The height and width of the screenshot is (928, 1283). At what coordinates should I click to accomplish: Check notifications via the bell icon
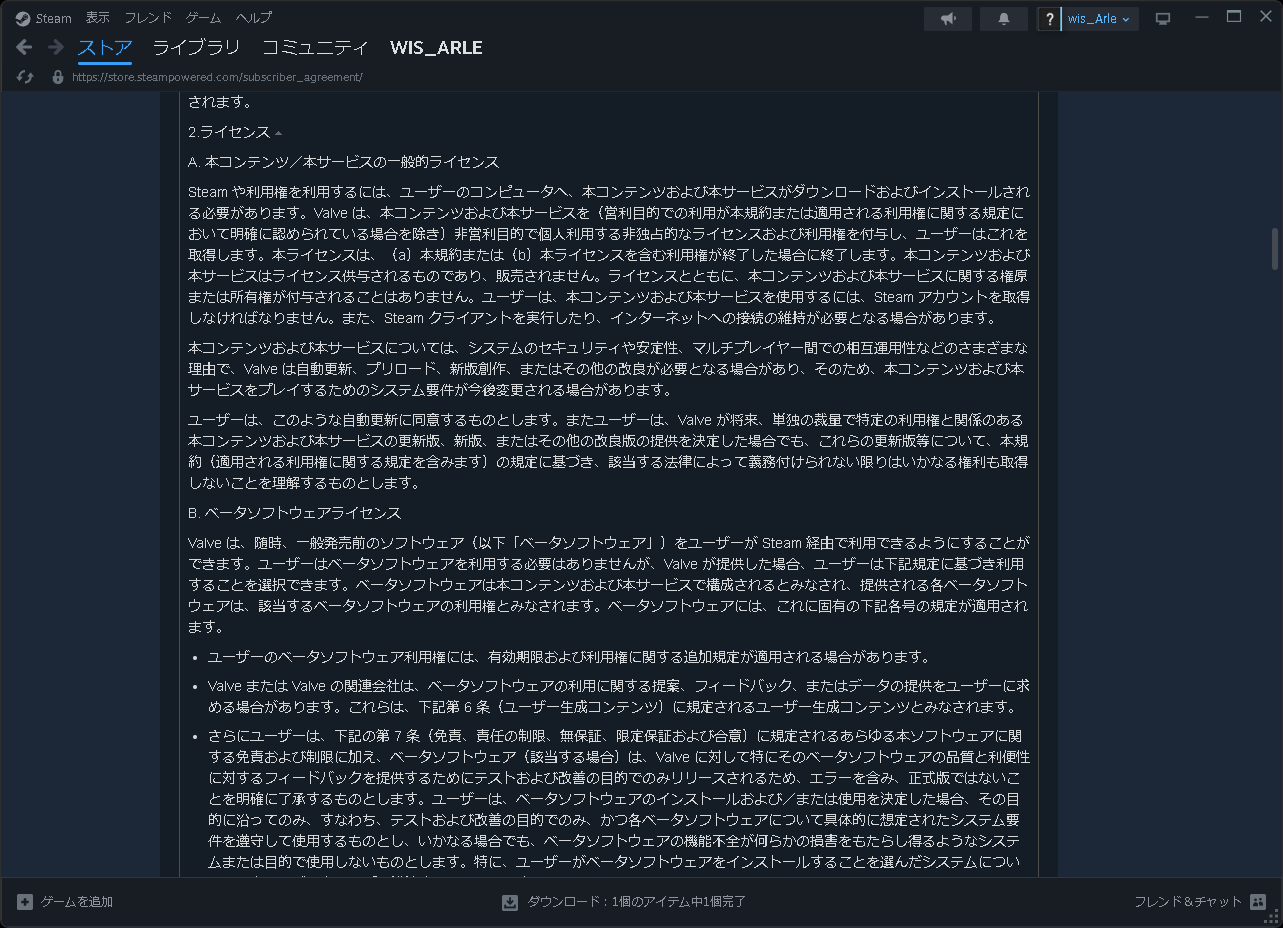[1002, 17]
